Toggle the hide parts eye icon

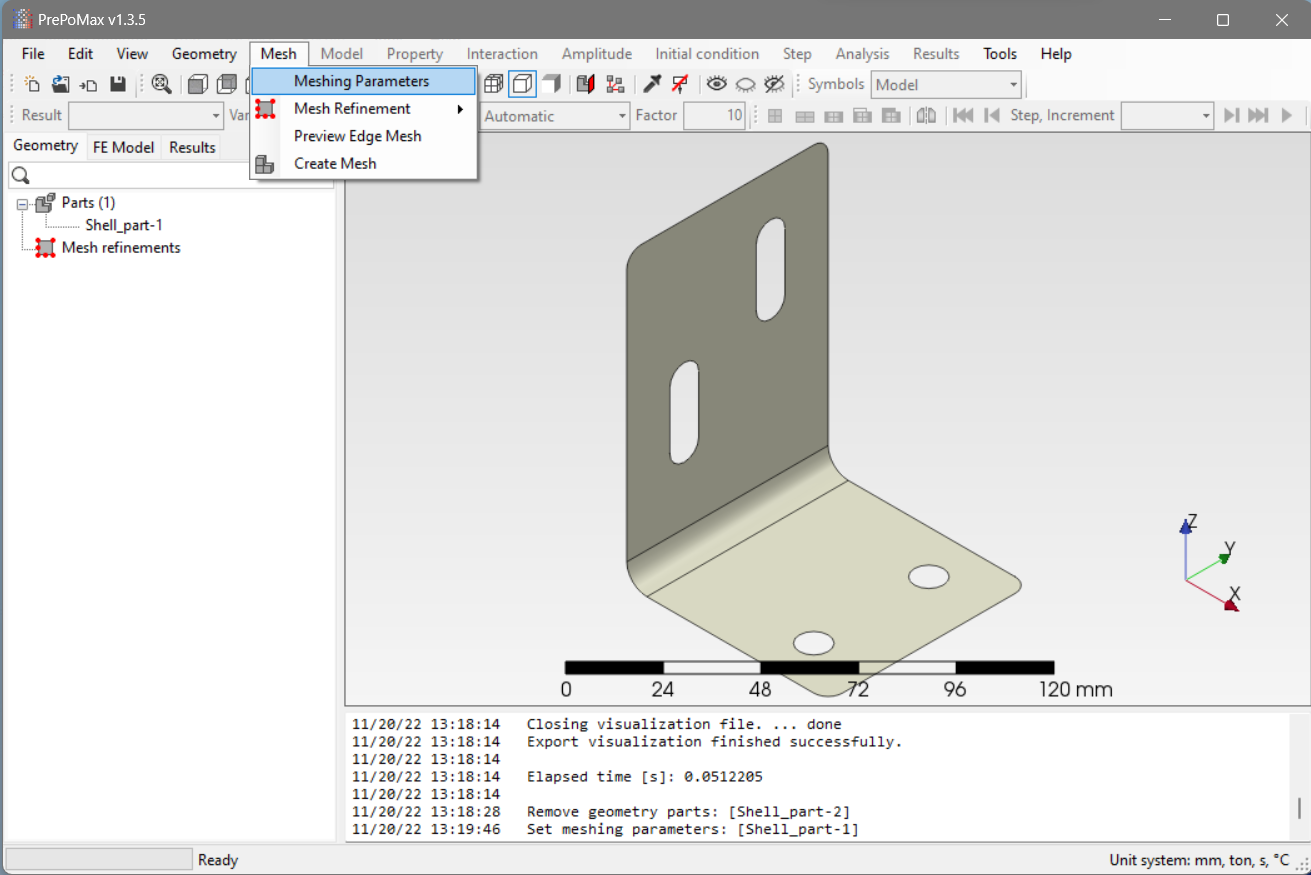click(x=745, y=84)
